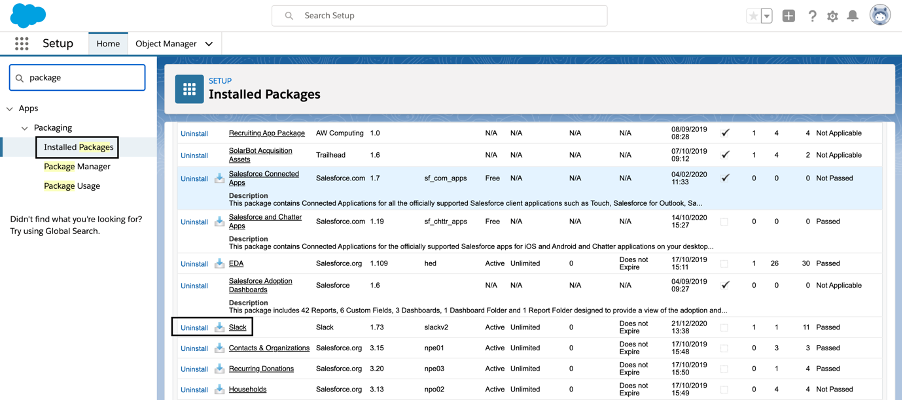This screenshot has height=400, width=902.
Task: Open the Notifications bell
Action: [x=853, y=16]
